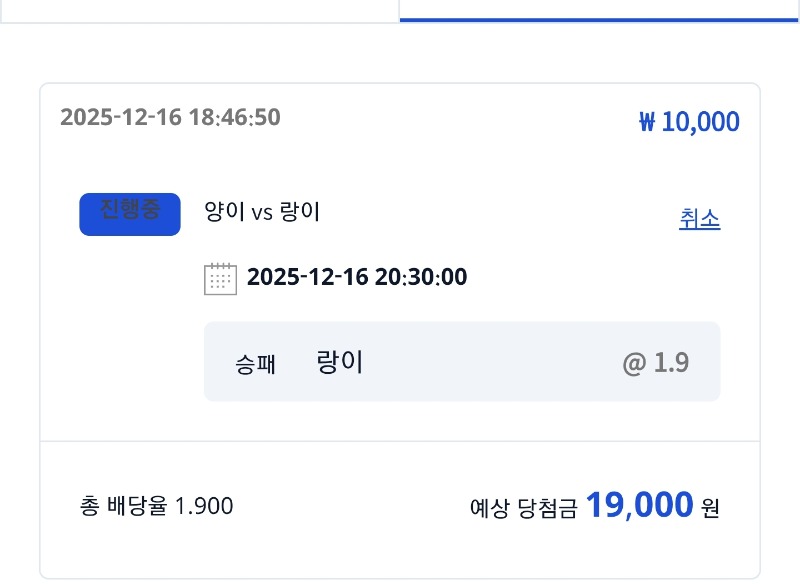Select the 랑이 pick in bet row
Screen dimensions: 800x584
click(340, 362)
